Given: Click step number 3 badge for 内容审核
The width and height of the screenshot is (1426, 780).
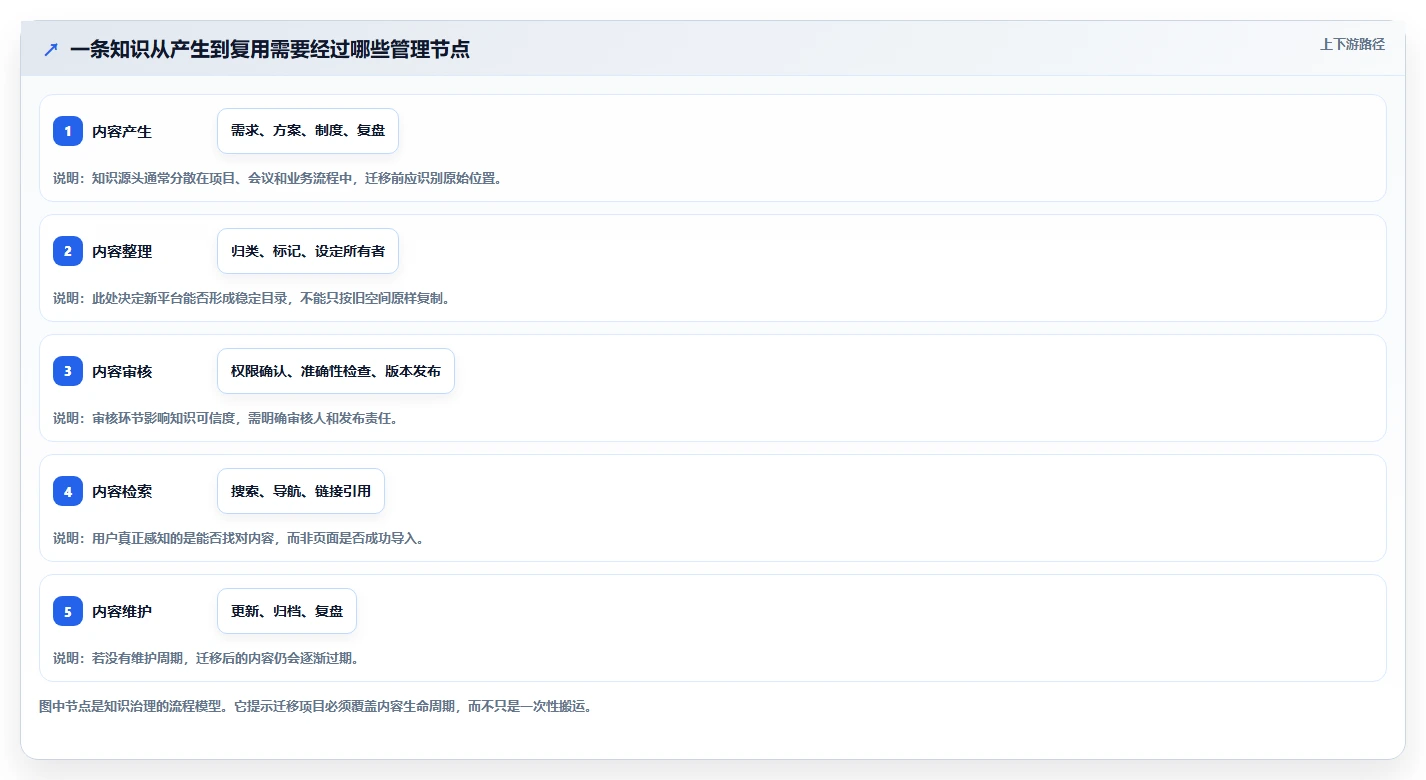Looking at the screenshot, I should coord(68,371).
